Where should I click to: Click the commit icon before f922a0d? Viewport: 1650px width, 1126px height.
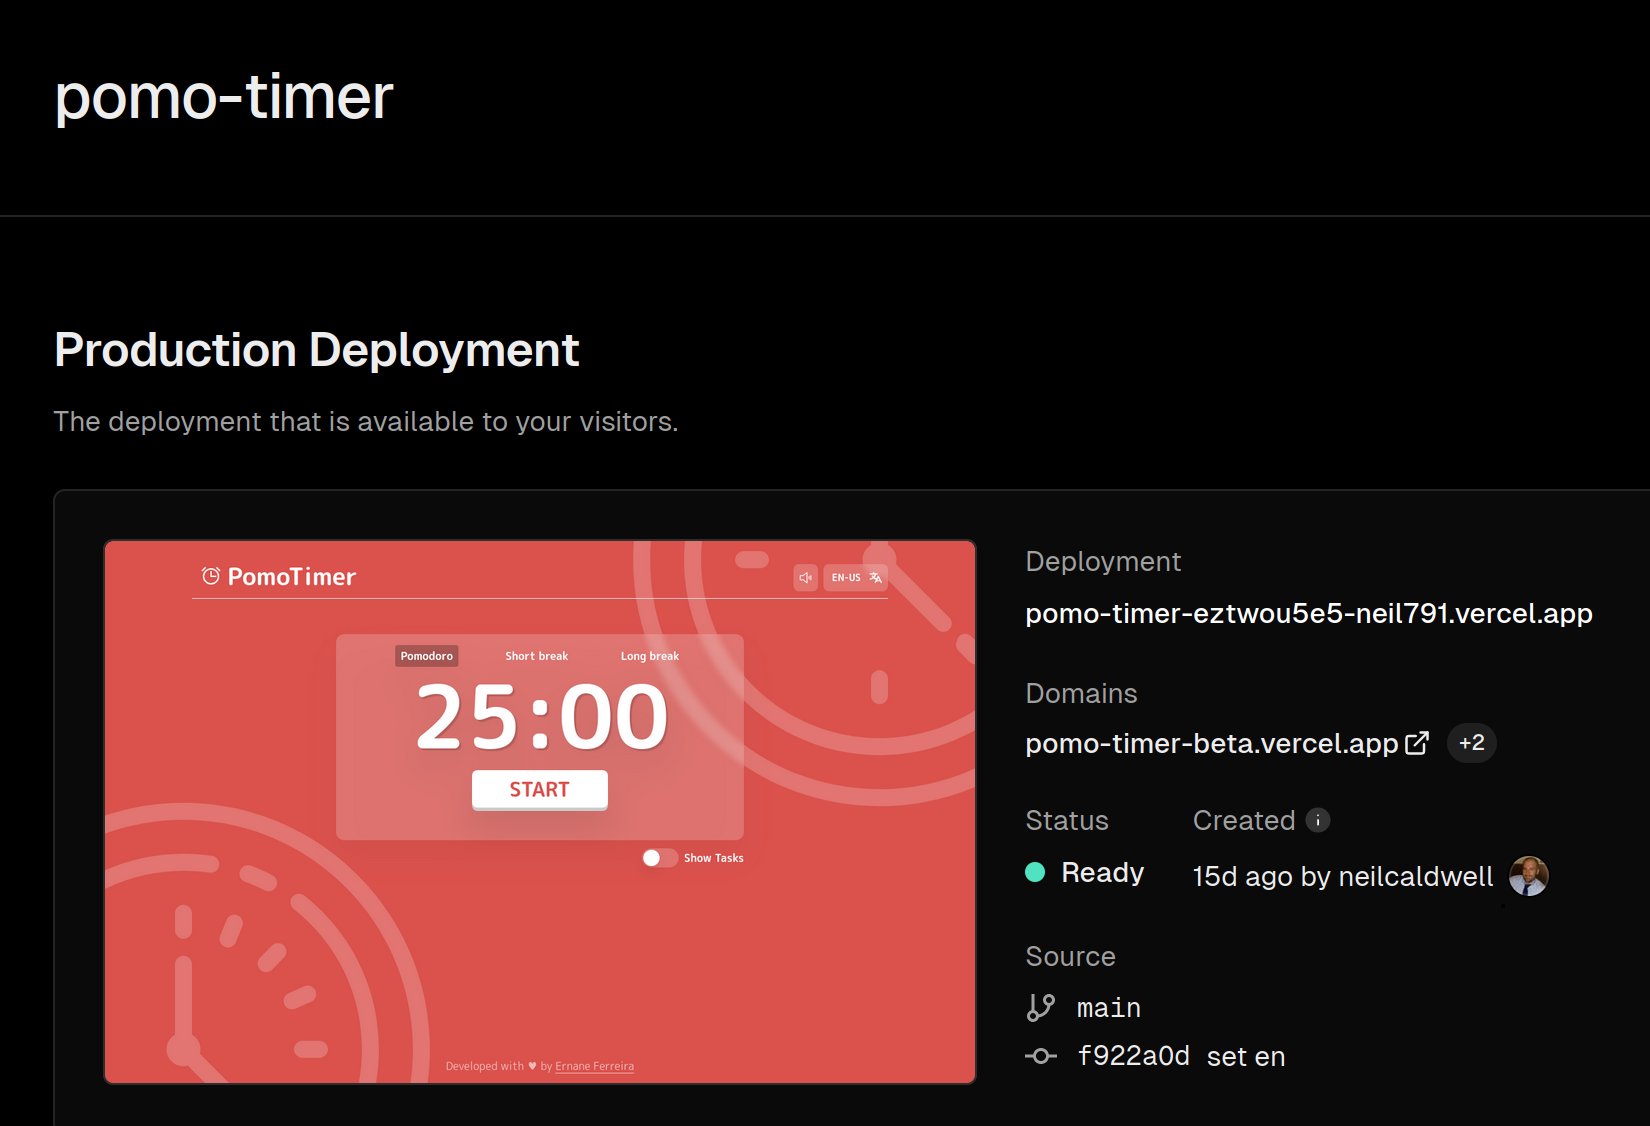(1040, 1056)
